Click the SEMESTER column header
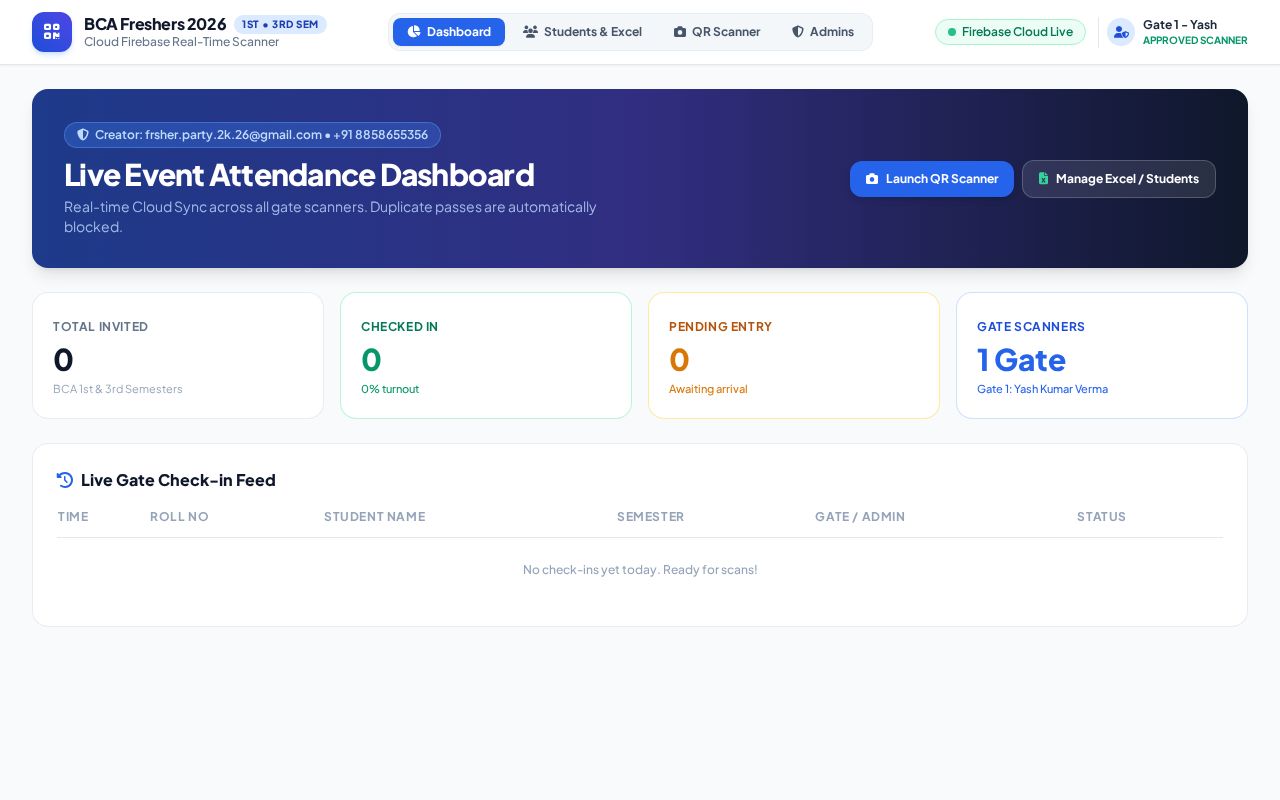This screenshot has width=1280, height=800. (650, 517)
